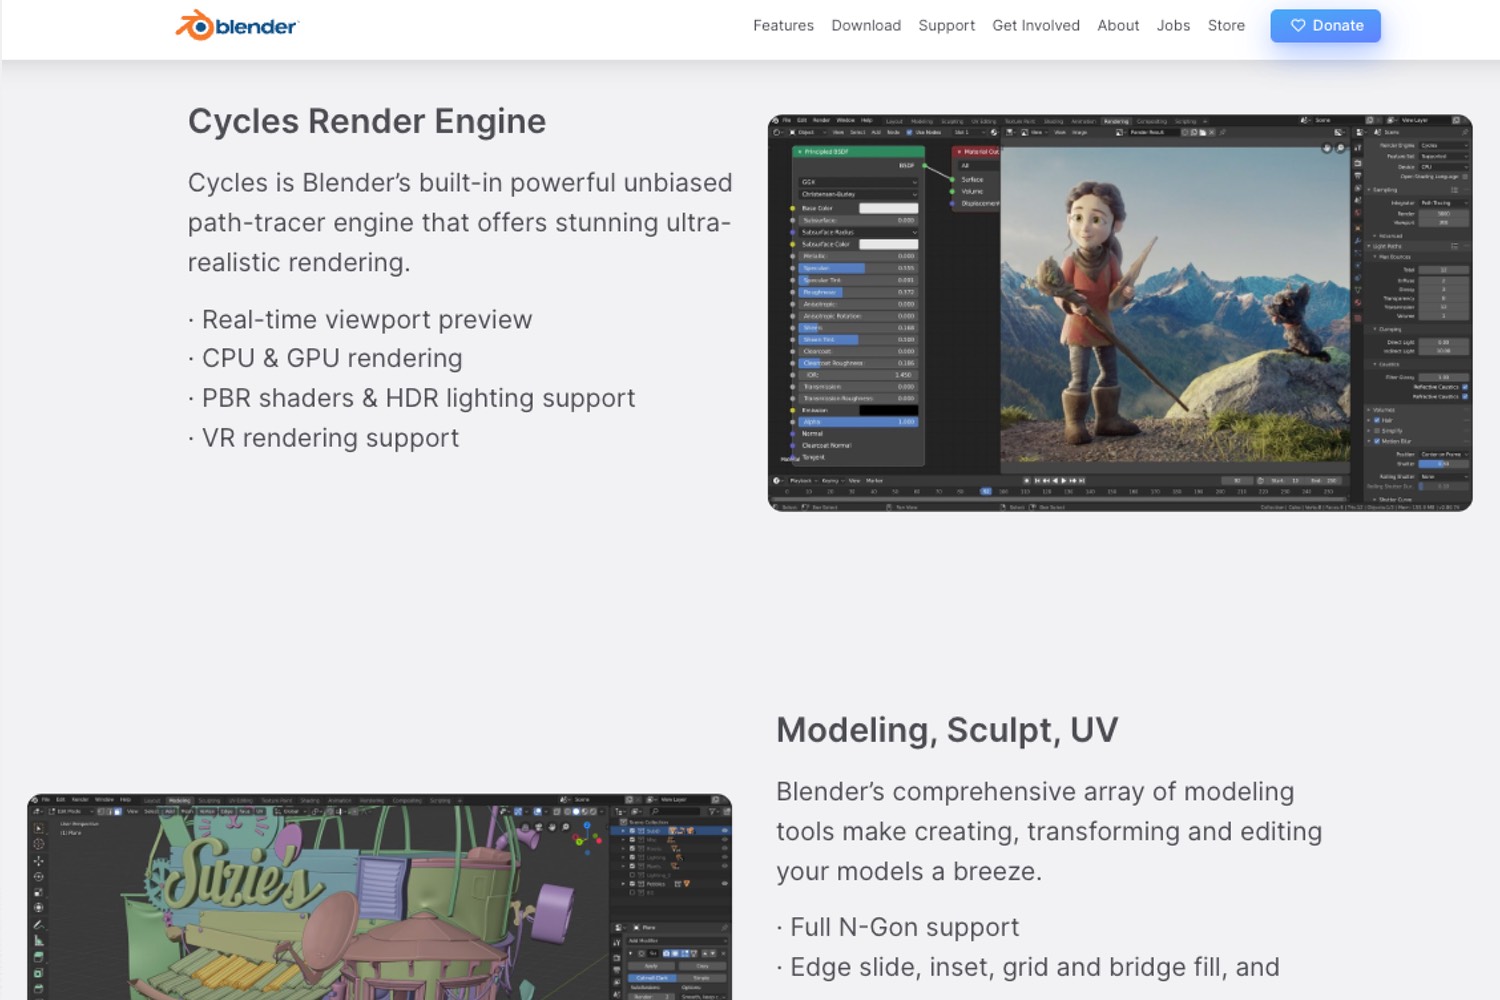Click "Full N-Gon support" bullet text
The width and height of the screenshot is (1500, 1000).
(x=905, y=927)
